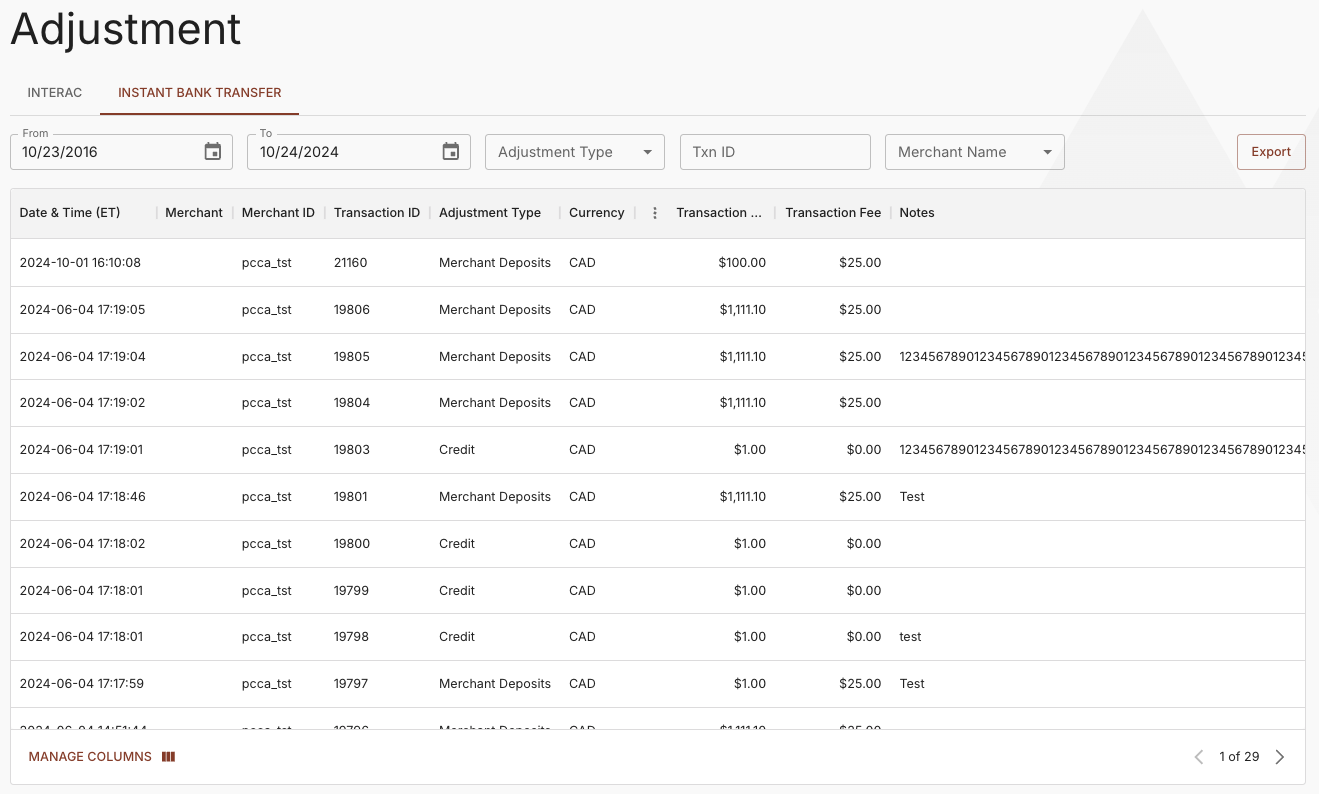1319x794 pixels.
Task: Click the columns icon beside Manage Columns
Action: click(168, 757)
